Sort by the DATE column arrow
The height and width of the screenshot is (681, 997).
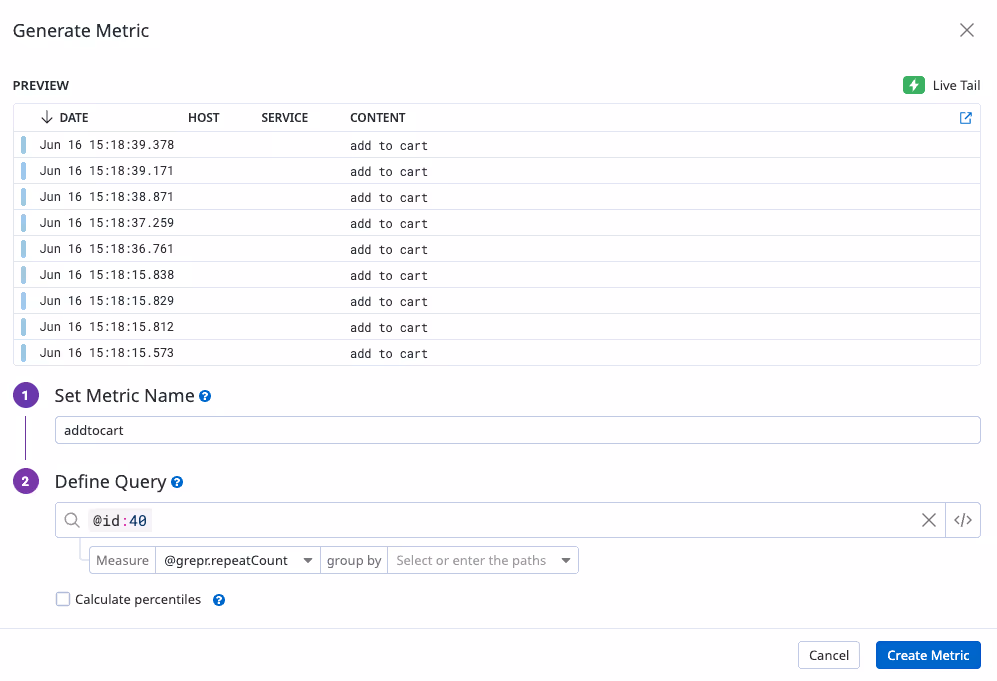(x=46, y=117)
